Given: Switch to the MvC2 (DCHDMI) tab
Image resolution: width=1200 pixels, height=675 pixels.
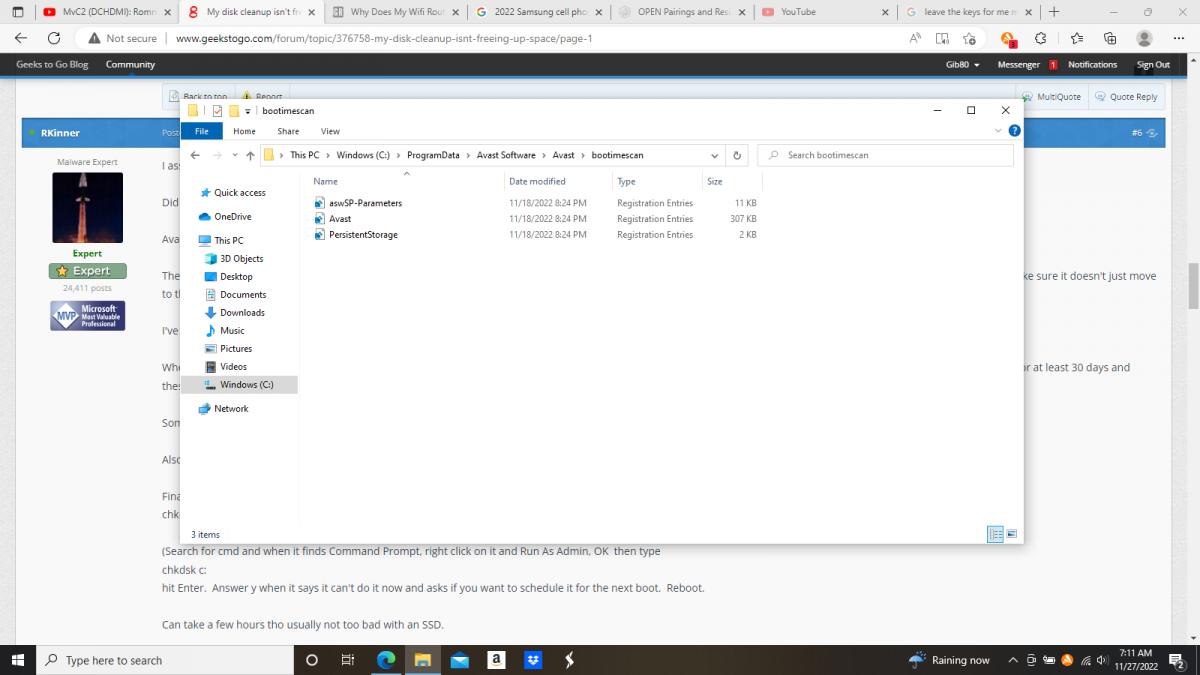Looking at the screenshot, I should [x=106, y=12].
